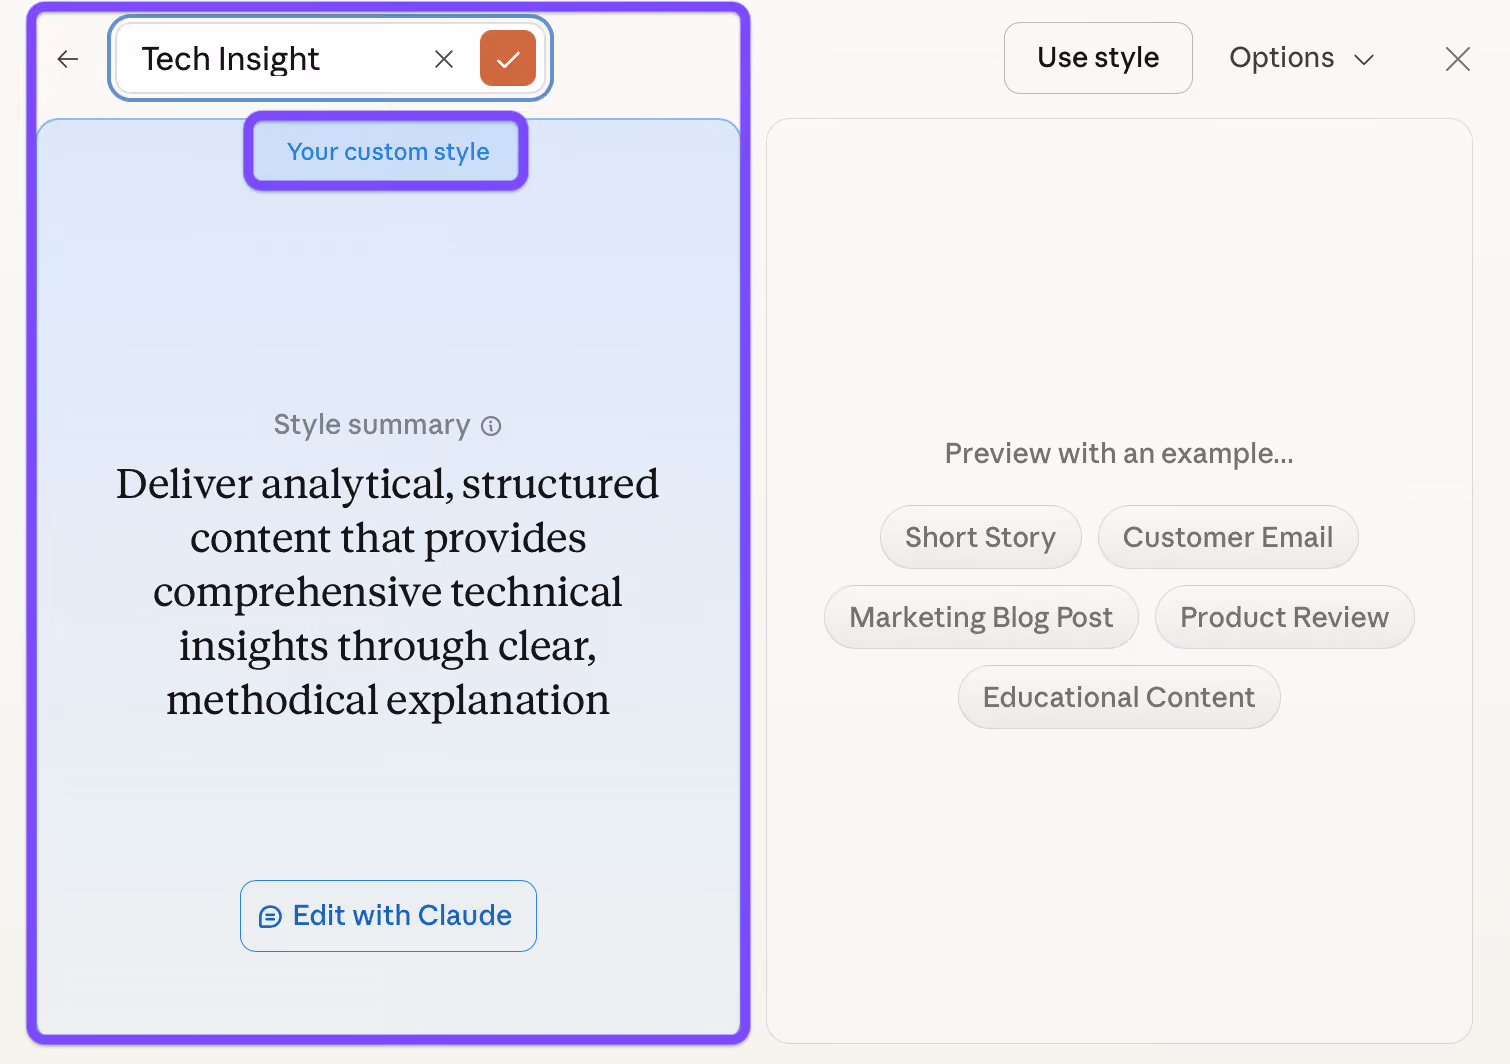Image resolution: width=1510 pixels, height=1064 pixels.
Task: Close the style panel with the top-right X
Action: (1458, 59)
